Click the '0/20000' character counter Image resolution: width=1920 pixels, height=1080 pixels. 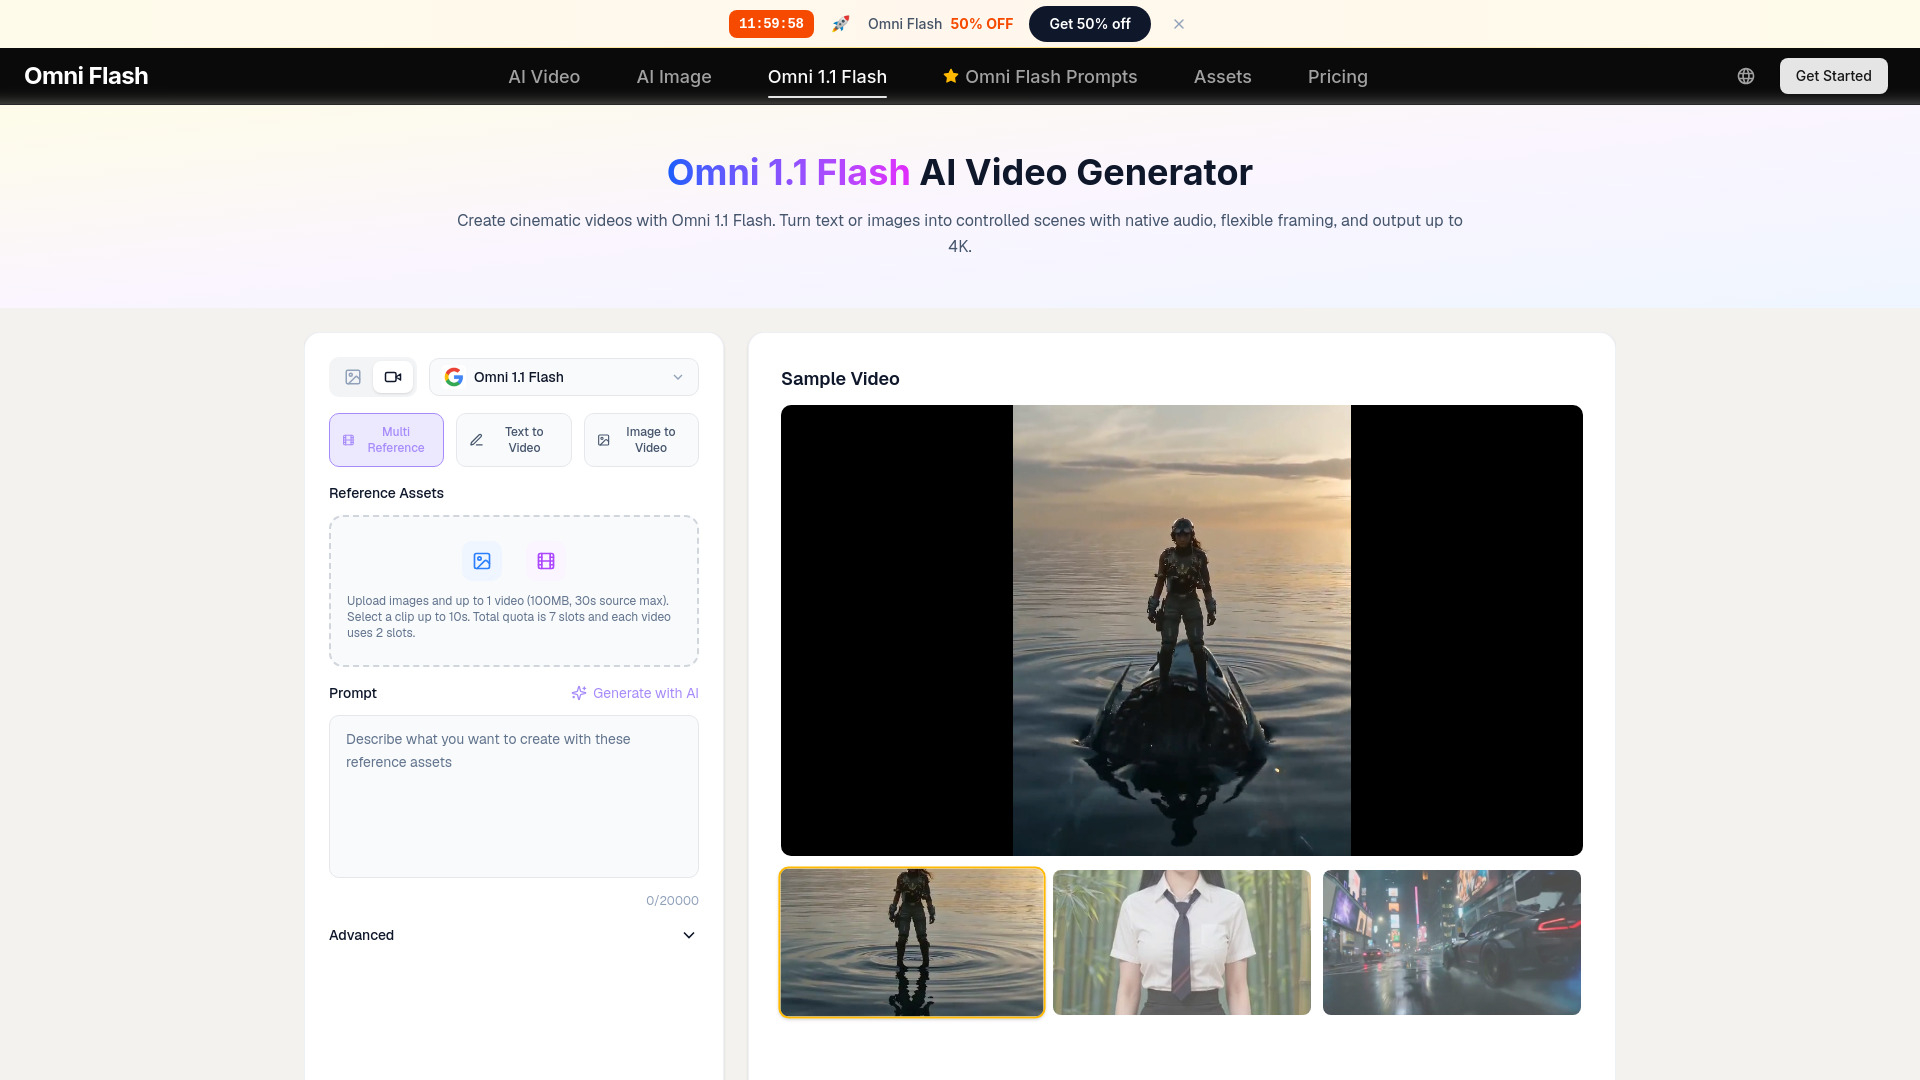tap(672, 900)
